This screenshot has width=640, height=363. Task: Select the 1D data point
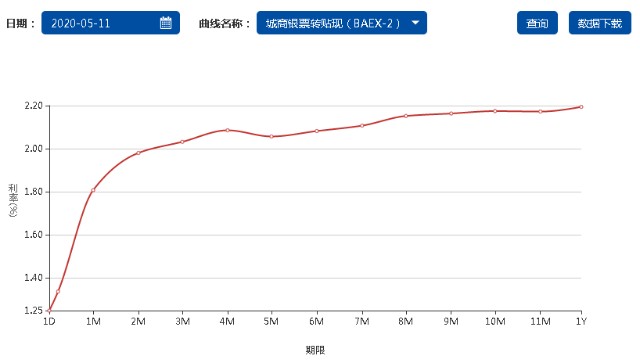49,310
